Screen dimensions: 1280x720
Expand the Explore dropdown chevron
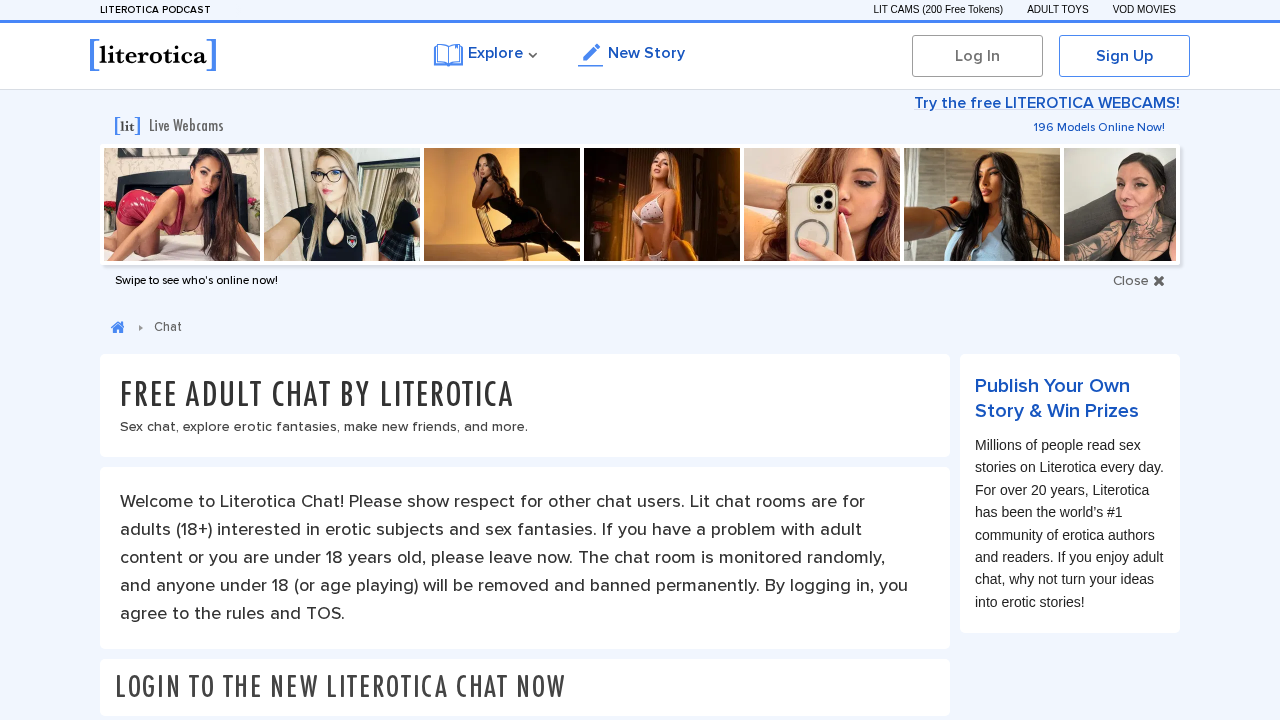tap(533, 55)
